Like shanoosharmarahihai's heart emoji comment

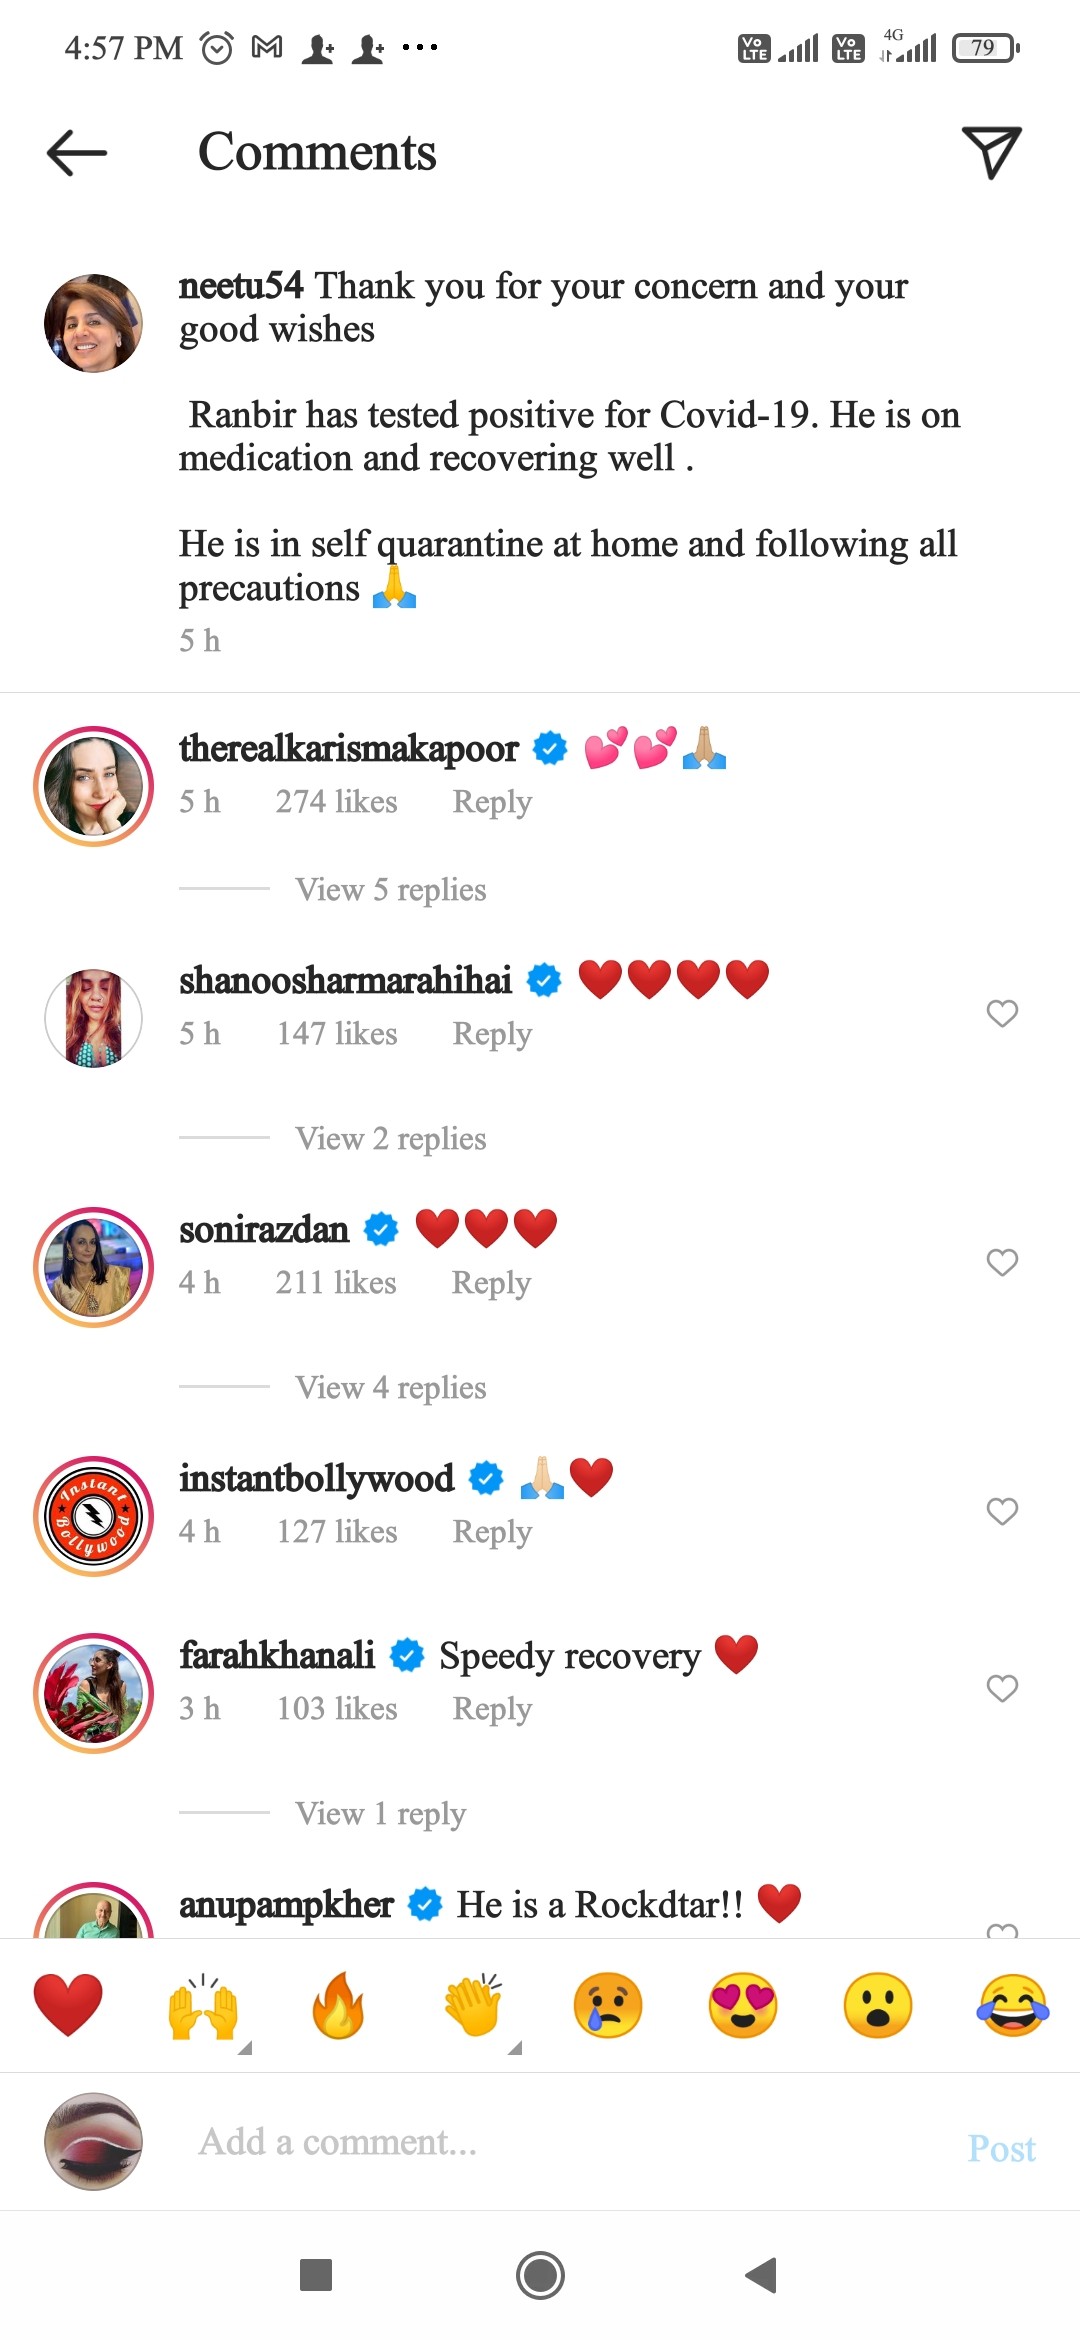(1001, 1014)
